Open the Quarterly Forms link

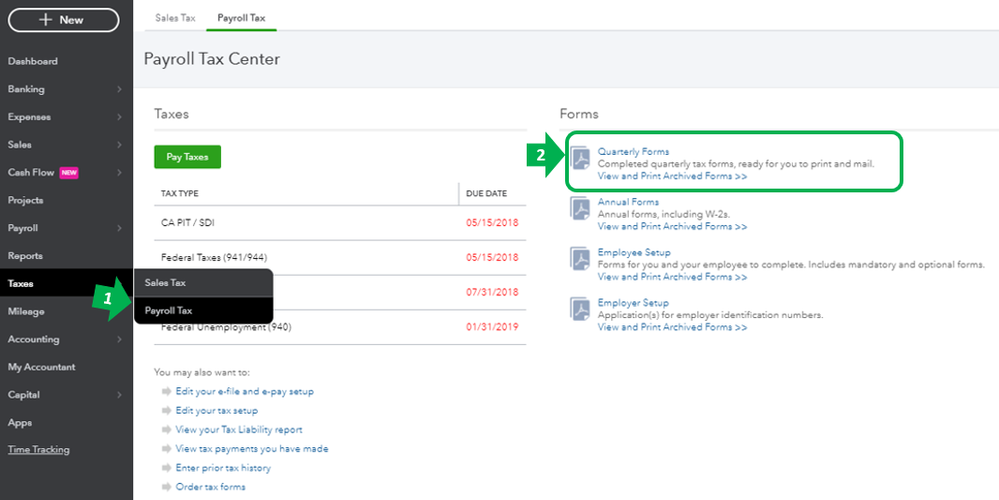(x=633, y=152)
